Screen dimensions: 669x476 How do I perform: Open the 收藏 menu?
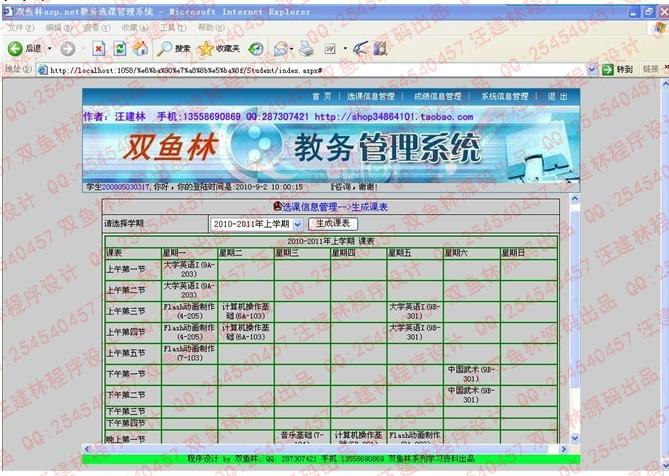point(134,28)
